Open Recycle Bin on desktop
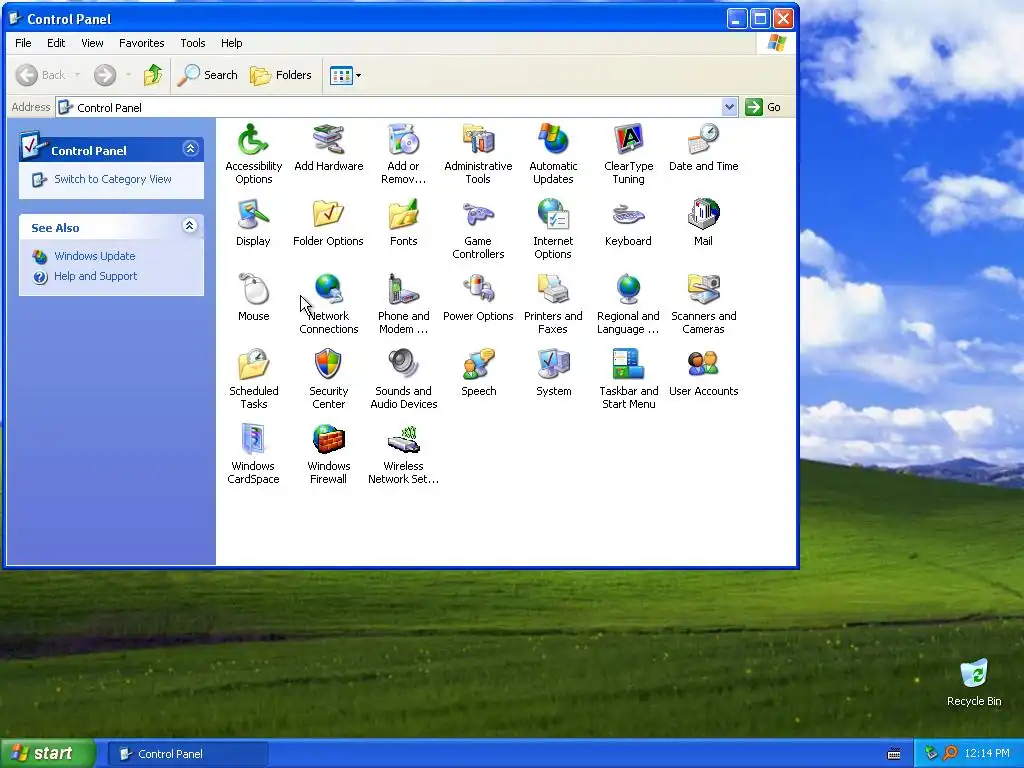Image resolution: width=1024 pixels, height=768 pixels. (974, 683)
